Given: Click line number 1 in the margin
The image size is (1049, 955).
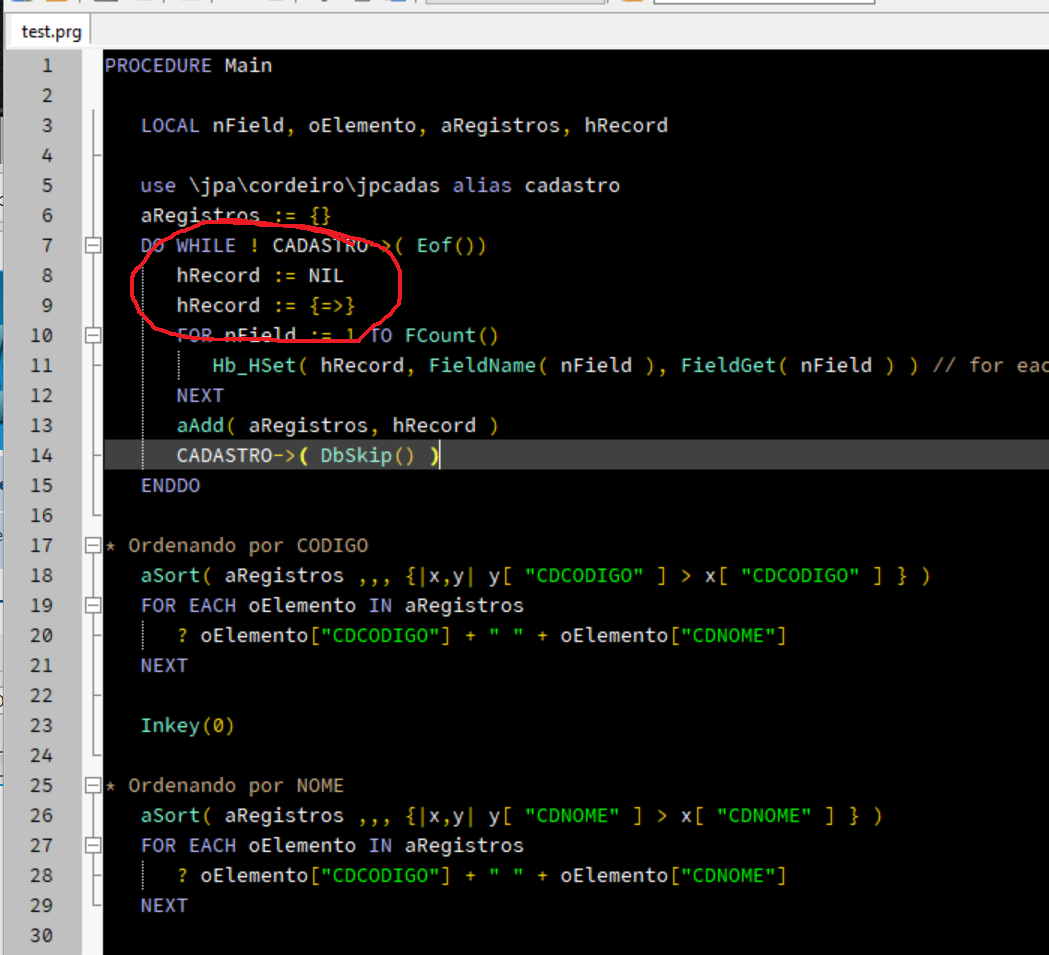Looking at the screenshot, I should pyautogui.click(x=47, y=66).
